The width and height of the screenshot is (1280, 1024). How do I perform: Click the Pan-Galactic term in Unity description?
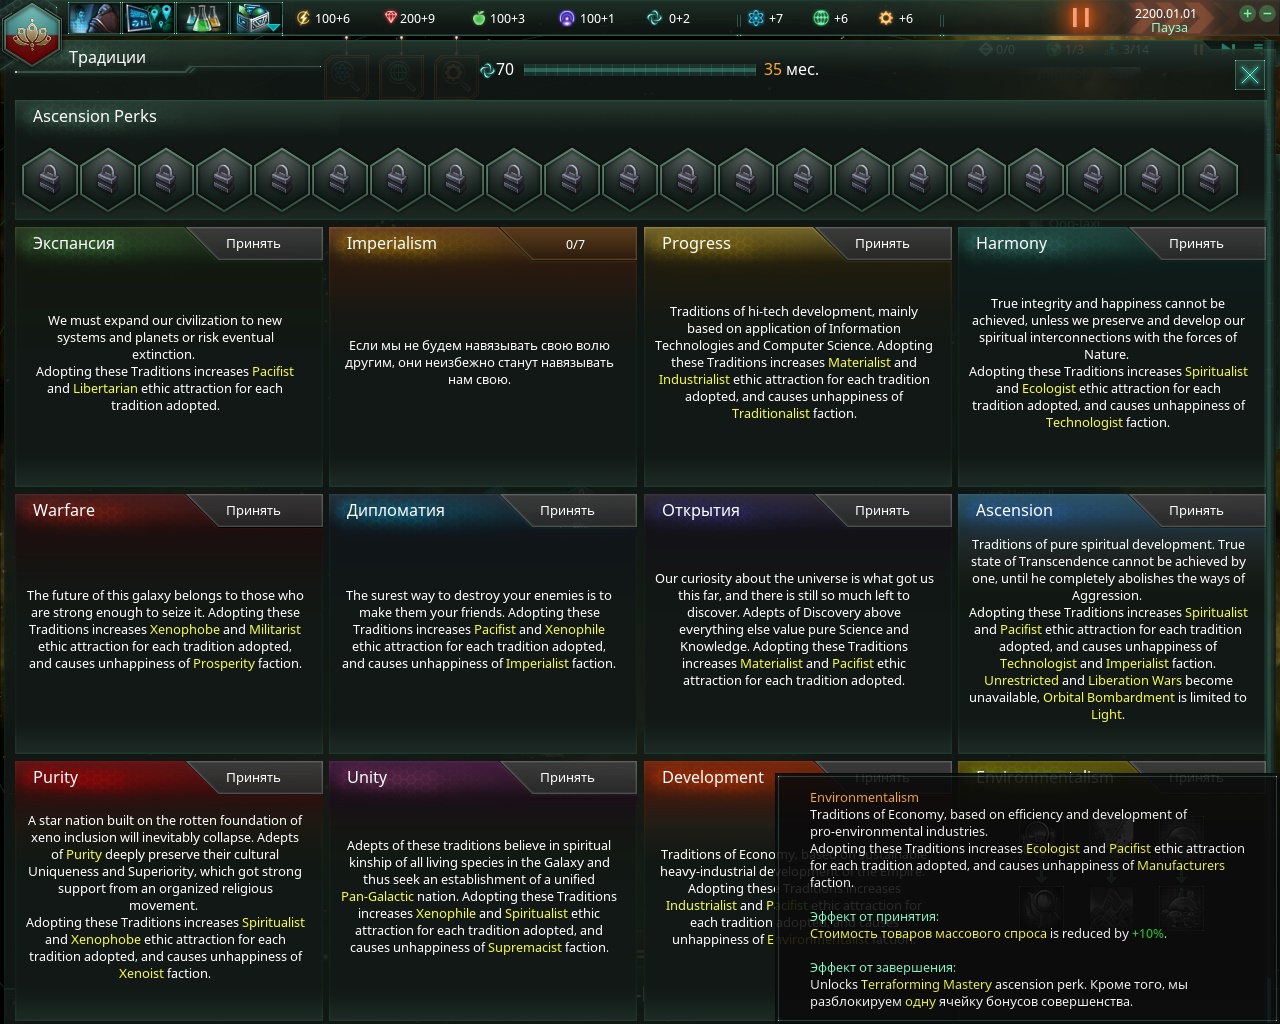tap(377, 896)
